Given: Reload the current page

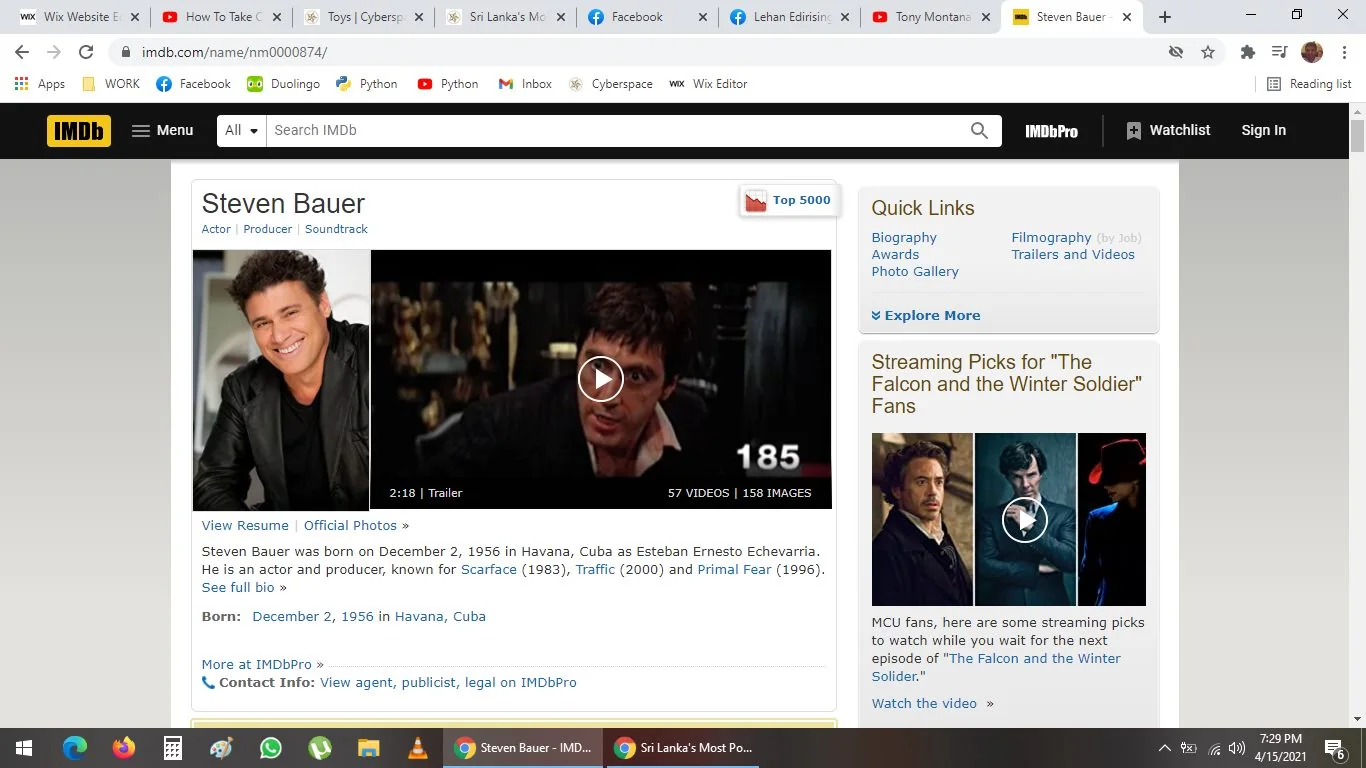Looking at the screenshot, I should pyautogui.click(x=86, y=52).
